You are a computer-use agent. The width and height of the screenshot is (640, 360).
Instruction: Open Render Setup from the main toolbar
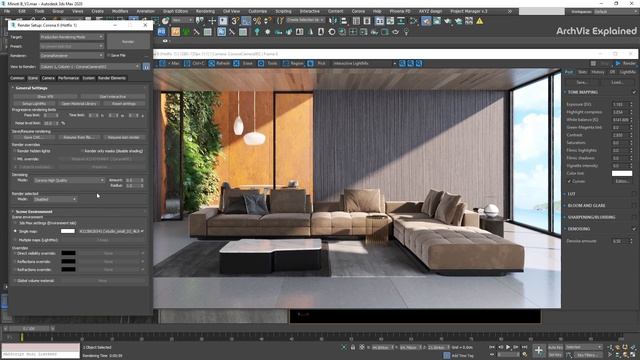(426, 21)
